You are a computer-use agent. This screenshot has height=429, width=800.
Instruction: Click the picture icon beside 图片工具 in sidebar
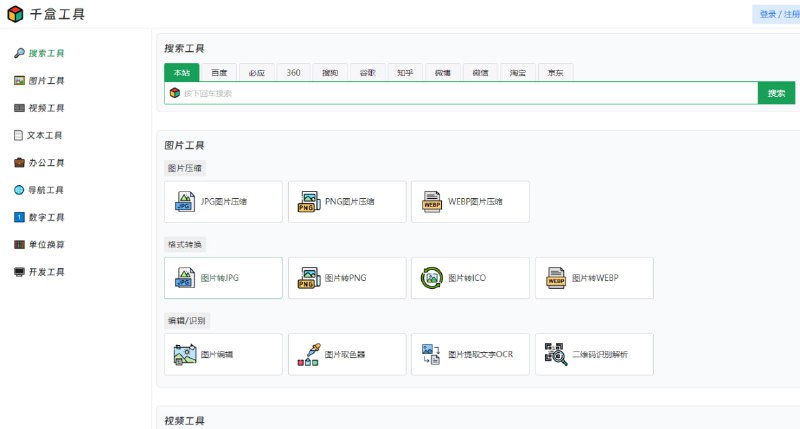point(19,81)
